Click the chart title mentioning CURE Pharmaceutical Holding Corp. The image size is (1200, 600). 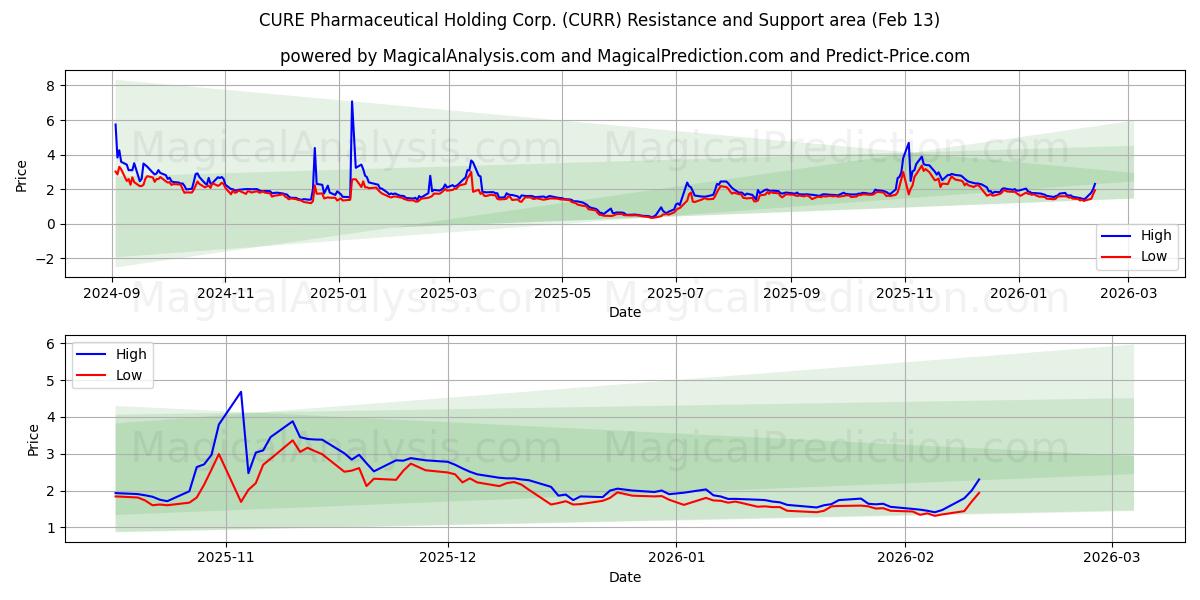click(599, 20)
